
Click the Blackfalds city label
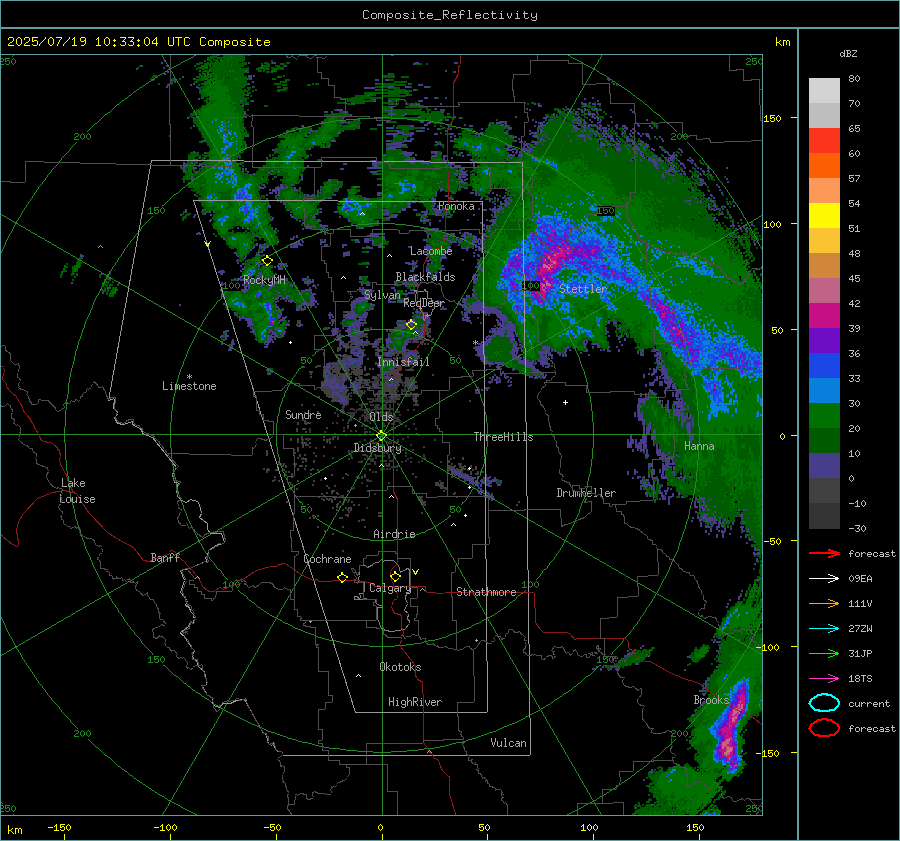point(425,277)
